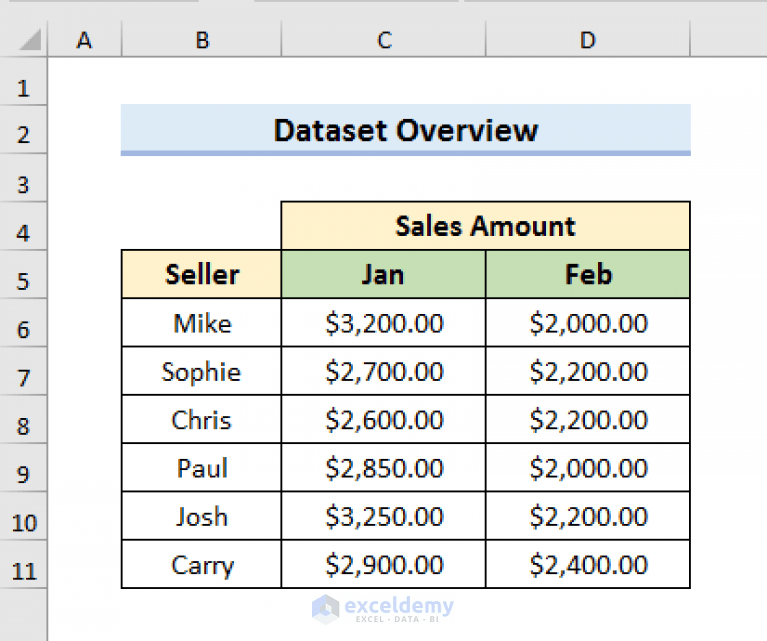Click the Feb column header cell
The image size is (767, 641).
(x=587, y=274)
